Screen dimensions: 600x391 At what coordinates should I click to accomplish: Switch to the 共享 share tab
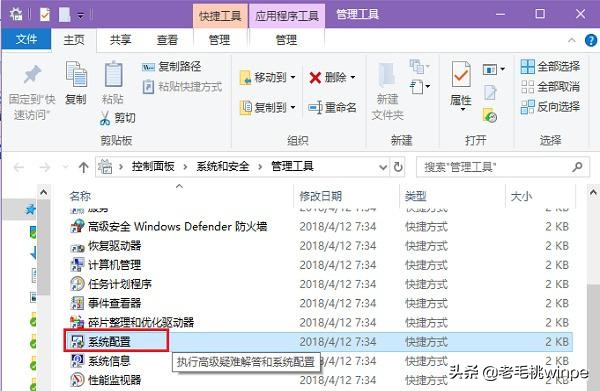pos(120,39)
